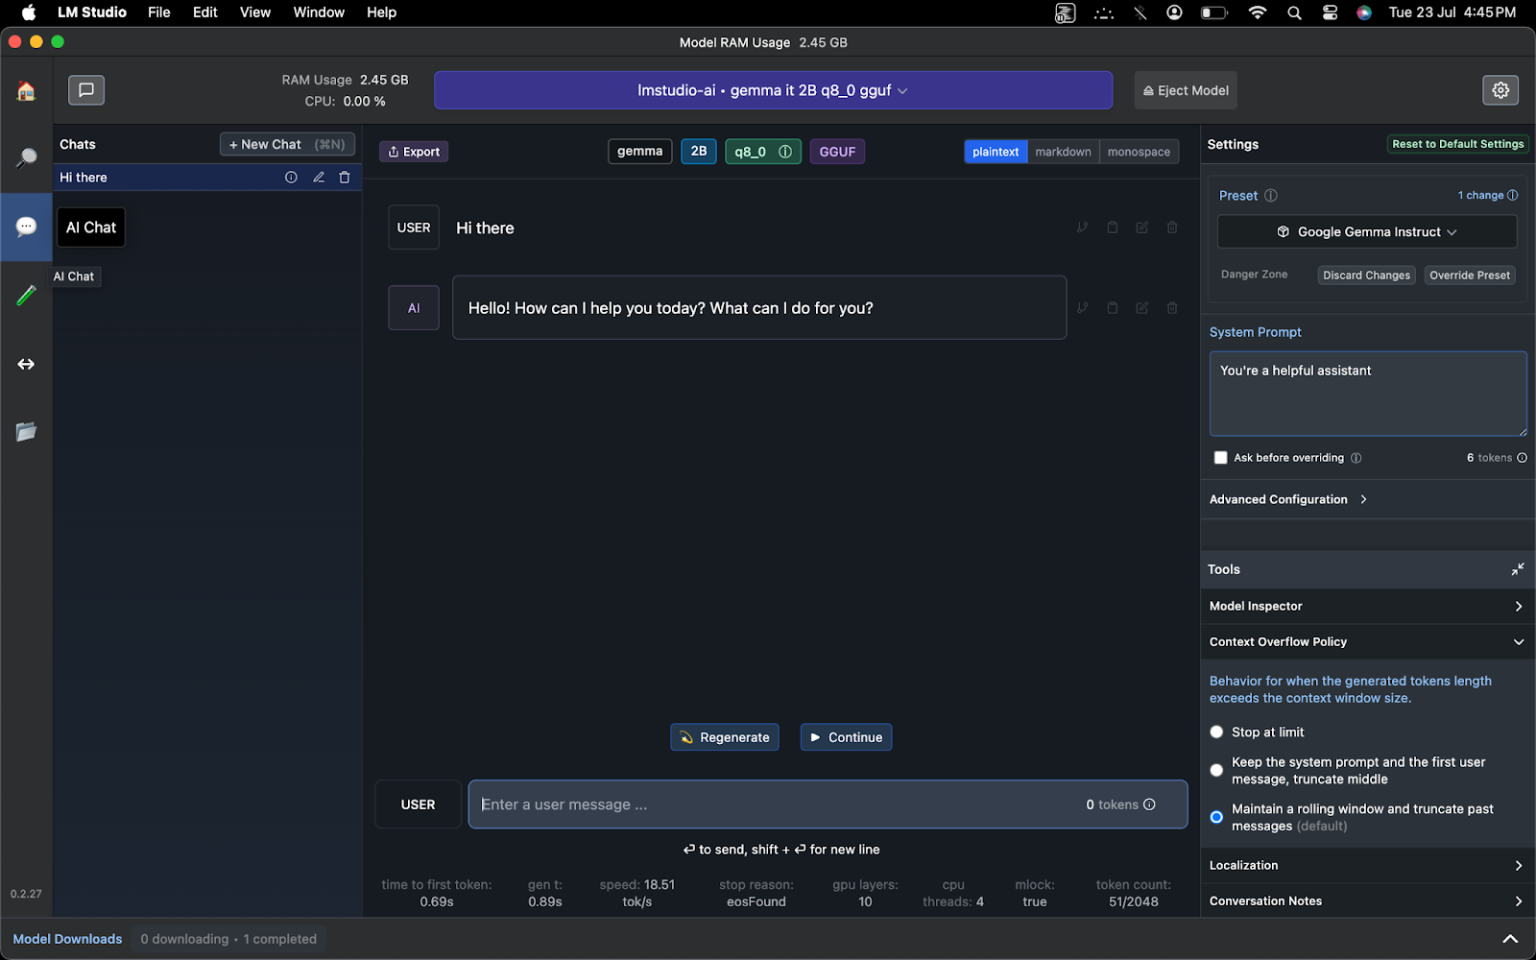Open the loaded gemma model selector dropdown

coord(773,90)
